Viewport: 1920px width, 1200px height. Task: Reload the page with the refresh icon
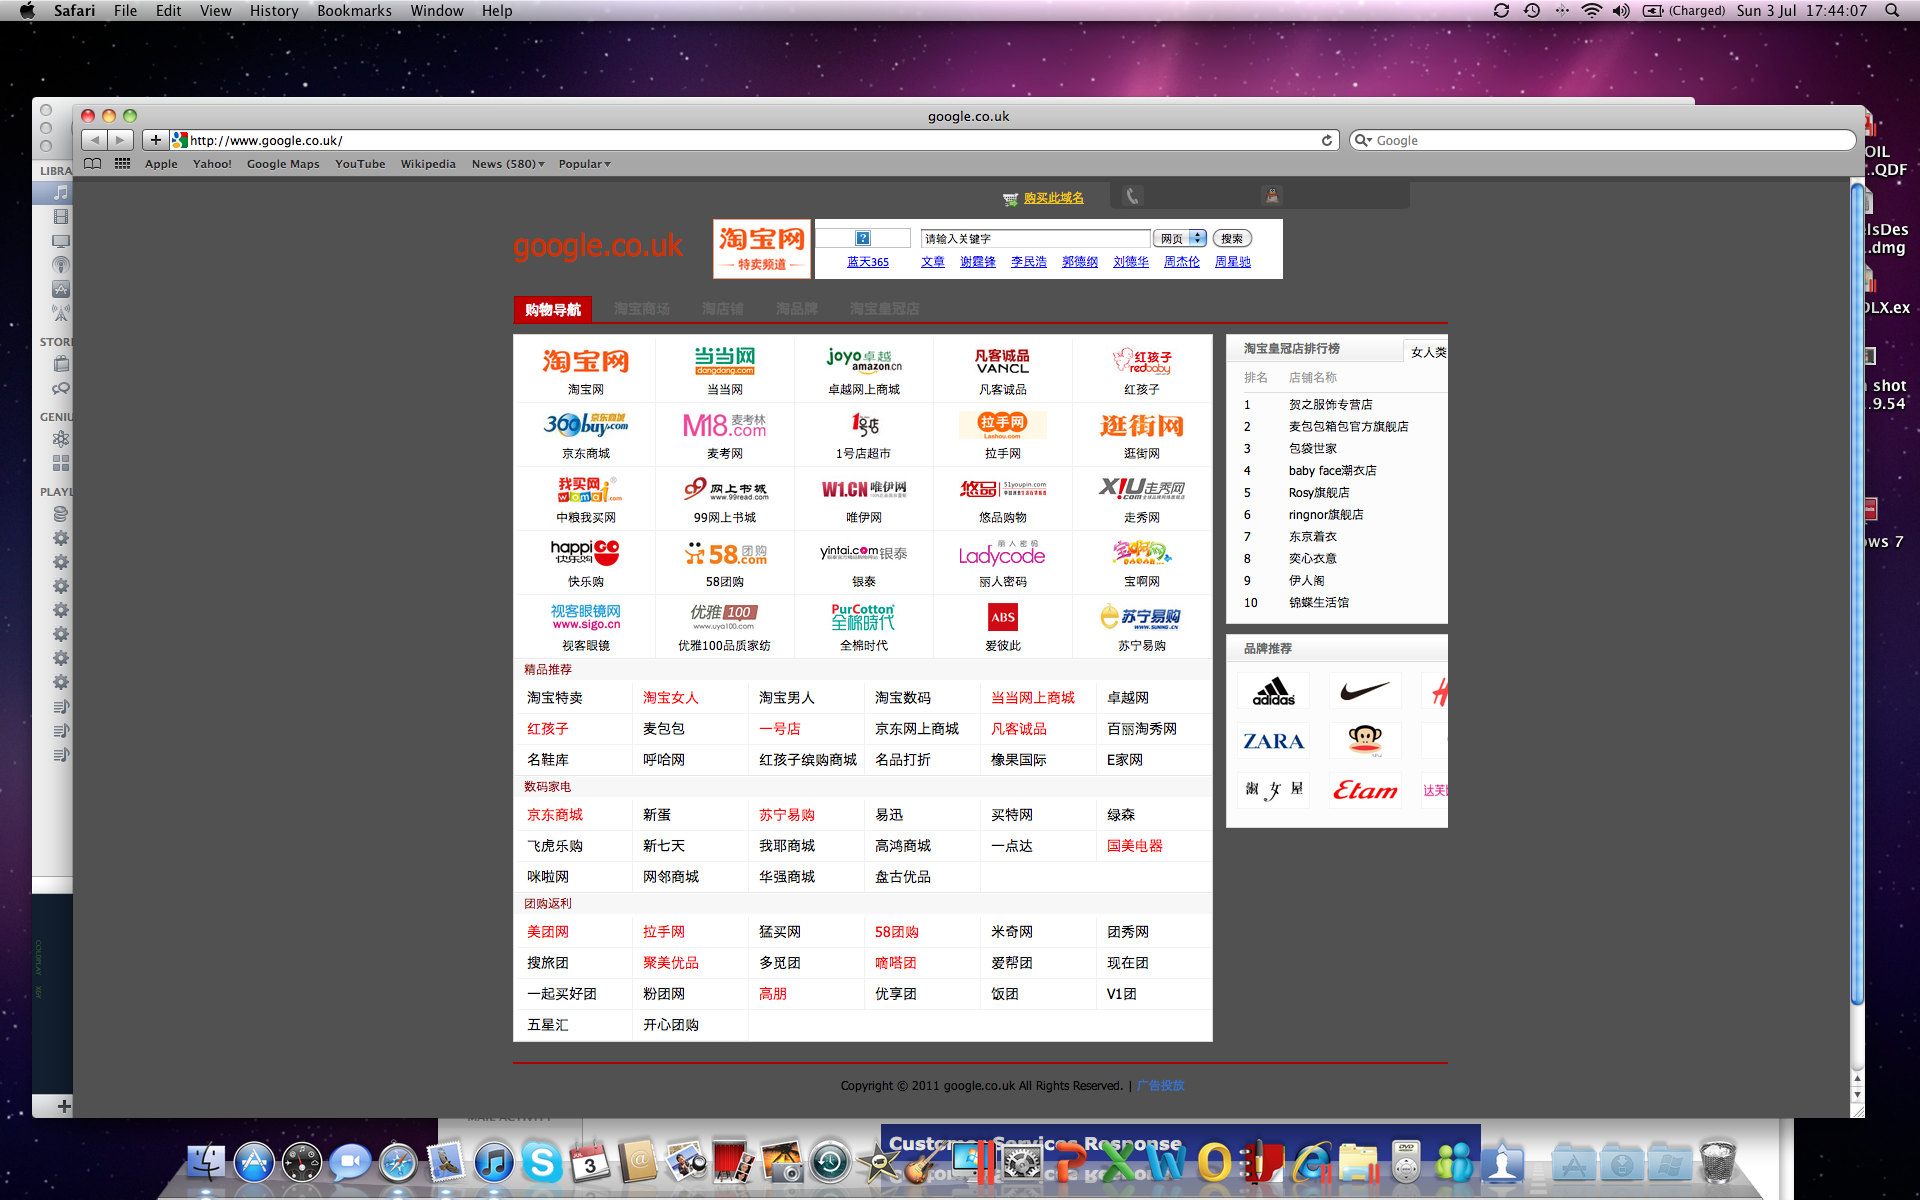click(x=1327, y=140)
